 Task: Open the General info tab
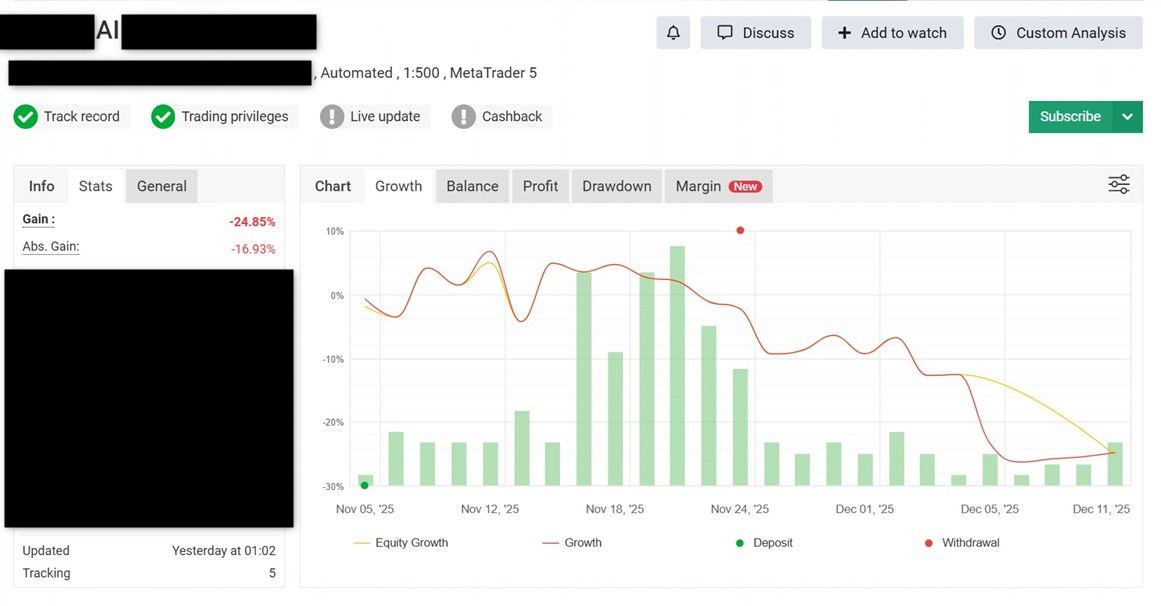click(162, 186)
